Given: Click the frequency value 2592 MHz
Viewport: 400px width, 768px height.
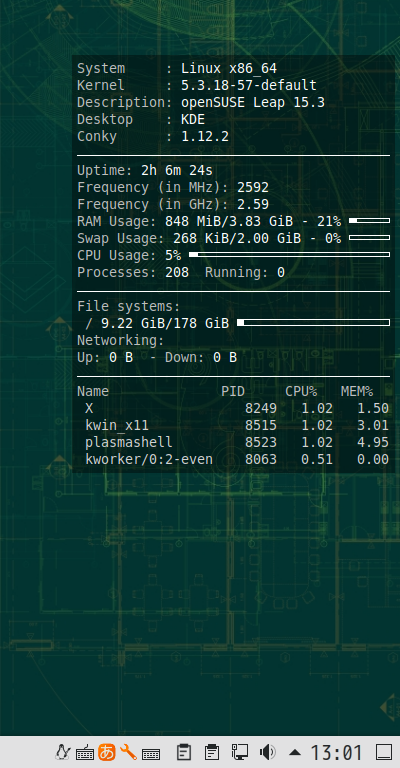Looking at the screenshot, I should tap(253, 188).
